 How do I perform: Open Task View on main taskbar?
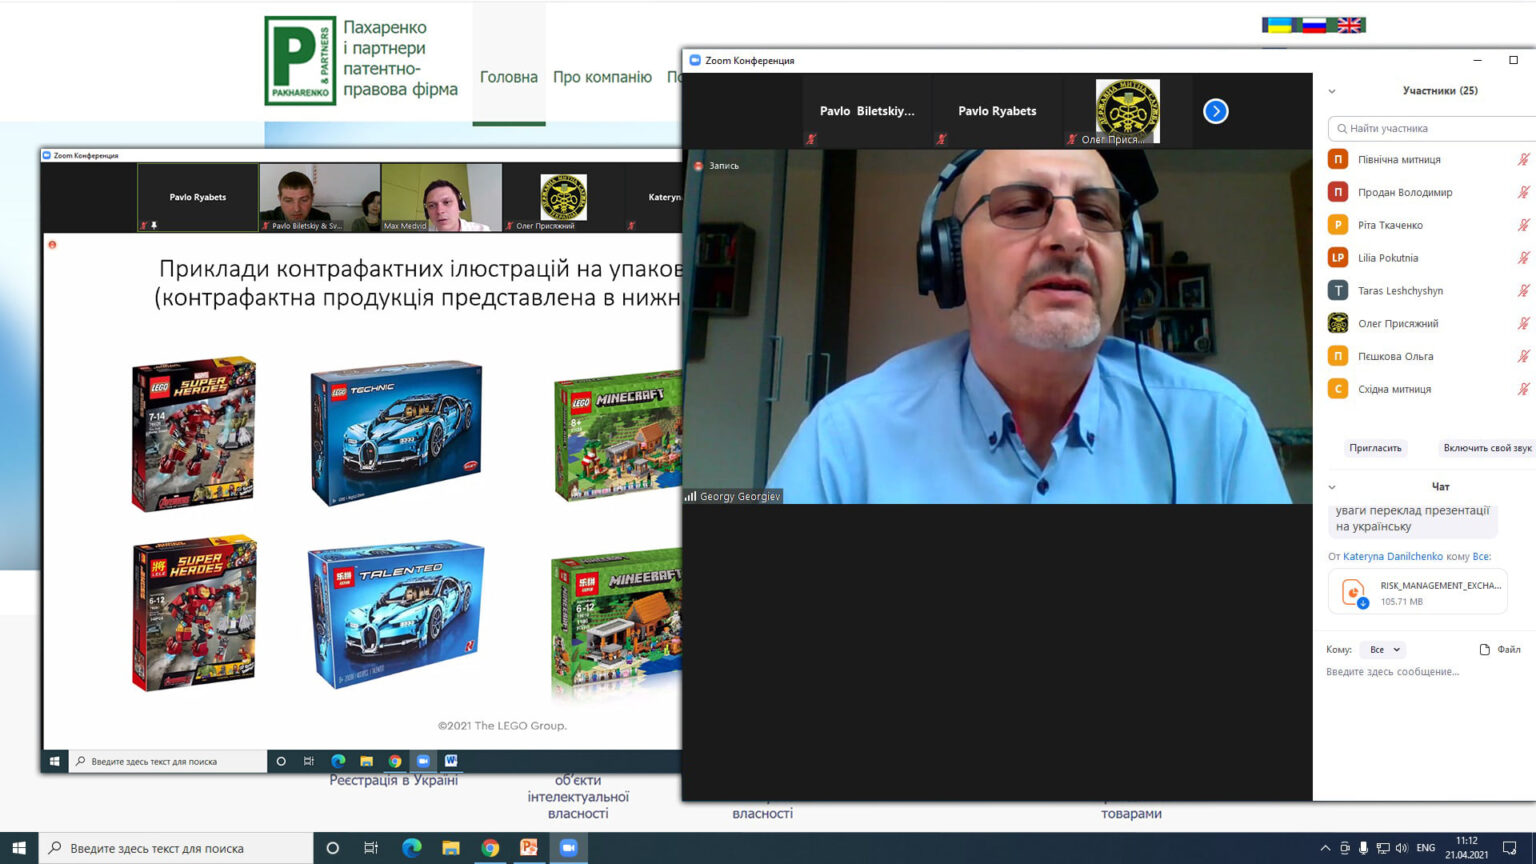[371, 848]
